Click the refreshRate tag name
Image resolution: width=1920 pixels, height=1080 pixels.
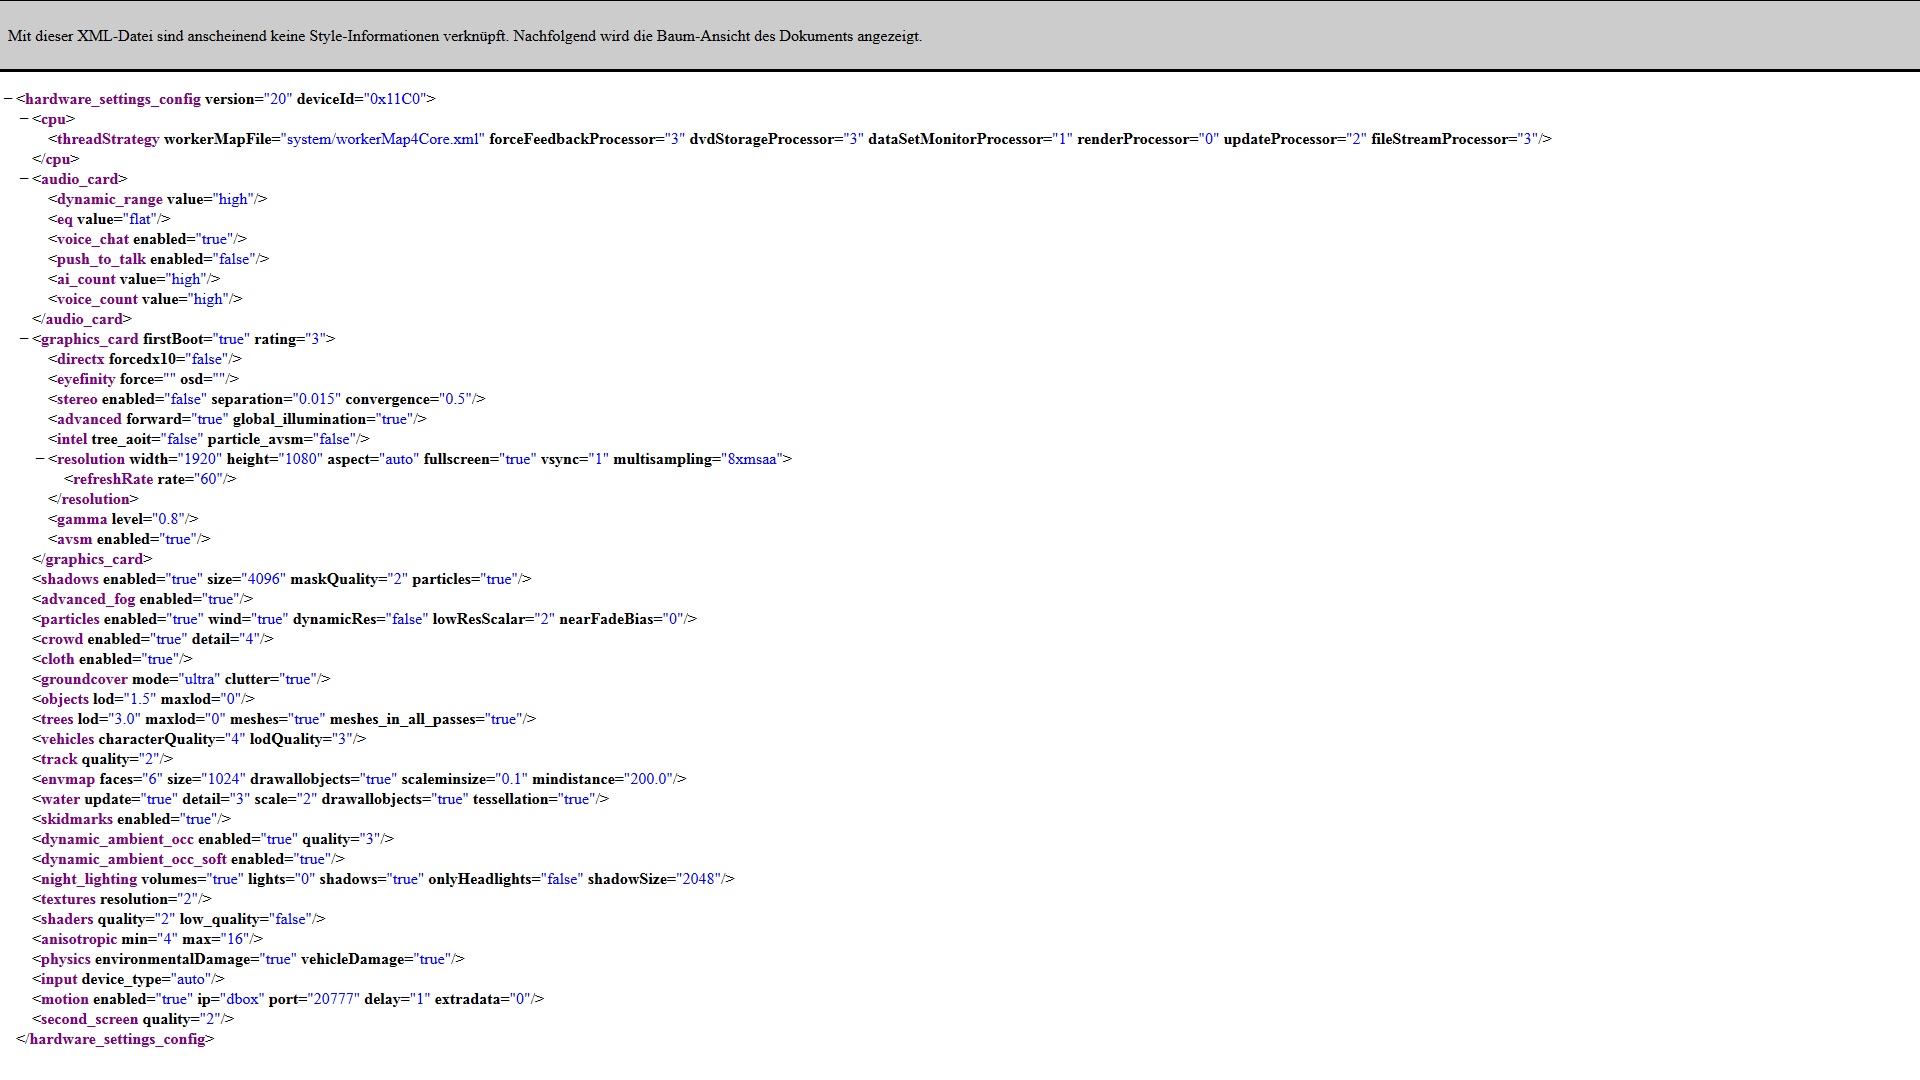click(x=112, y=479)
